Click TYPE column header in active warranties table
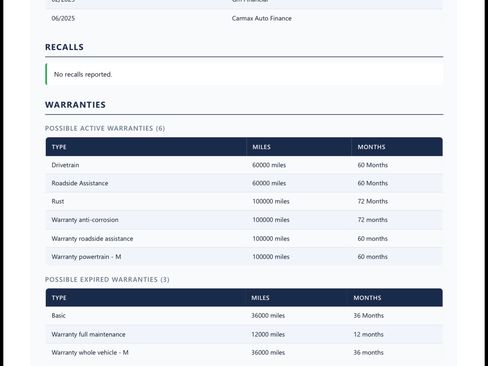 pyautogui.click(x=59, y=147)
